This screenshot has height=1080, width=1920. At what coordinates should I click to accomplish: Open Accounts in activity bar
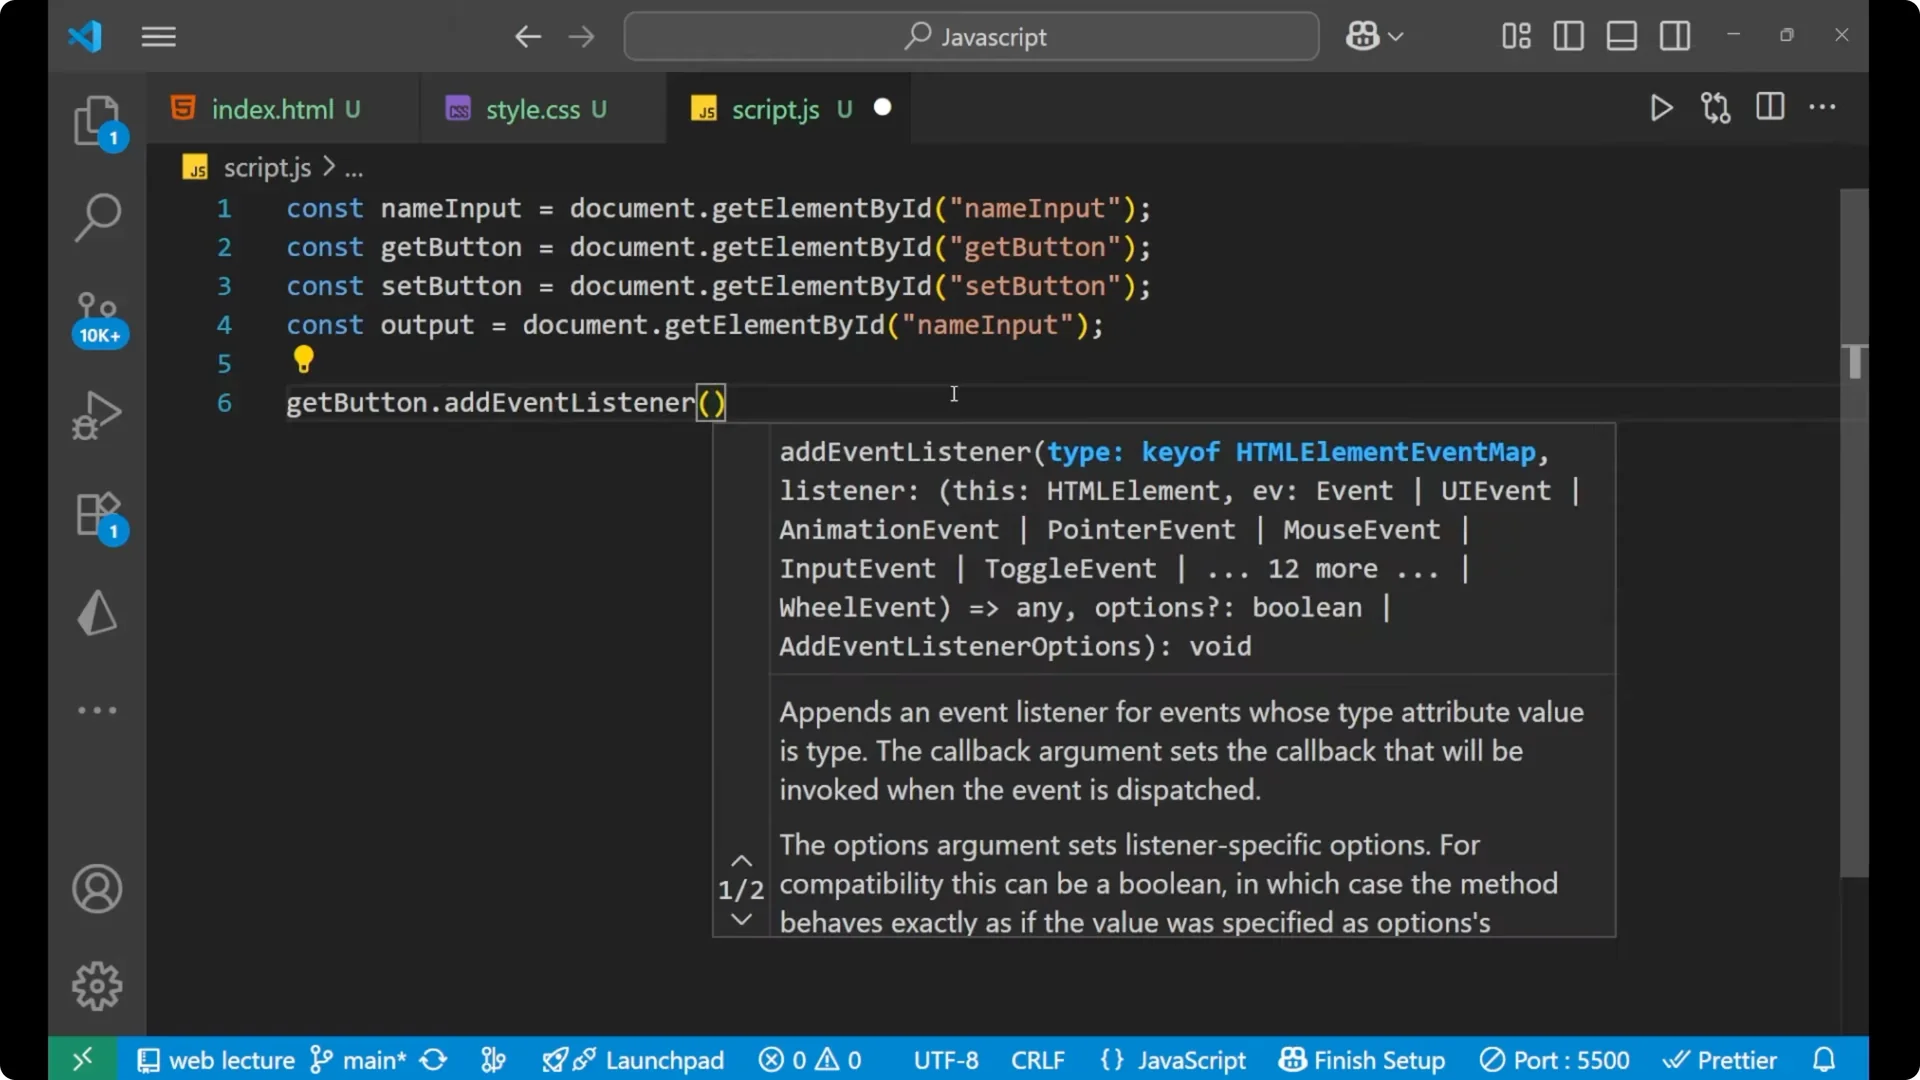[x=97, y=889]
